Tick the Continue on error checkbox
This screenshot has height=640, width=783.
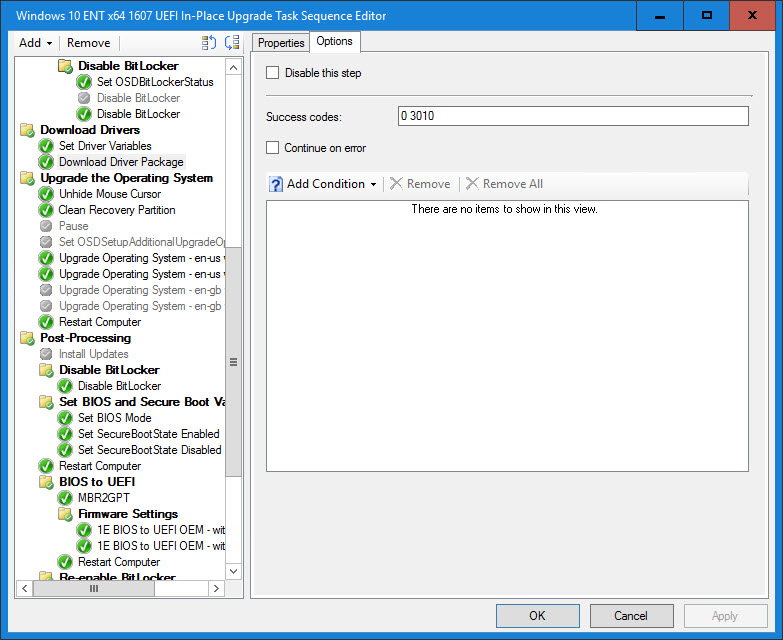(x=273, y=148)
